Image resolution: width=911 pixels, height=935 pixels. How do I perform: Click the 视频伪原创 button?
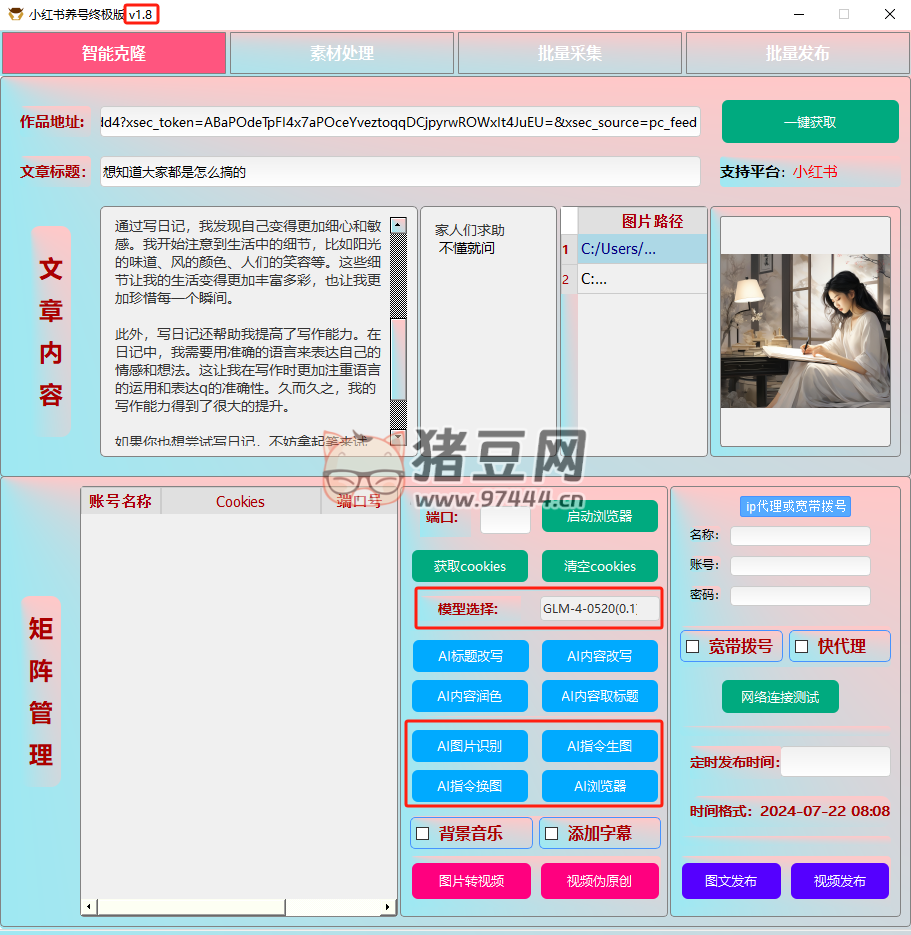pos(600,881)
